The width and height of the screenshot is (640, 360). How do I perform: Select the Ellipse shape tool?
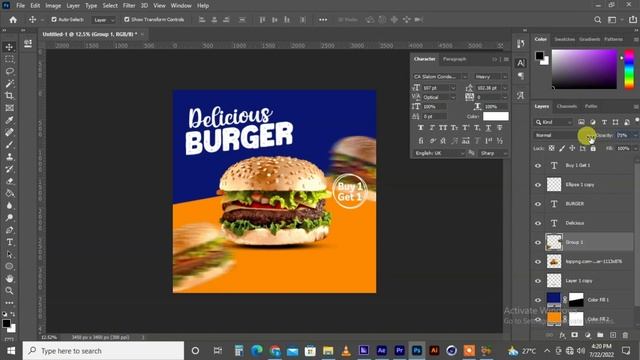9,267
